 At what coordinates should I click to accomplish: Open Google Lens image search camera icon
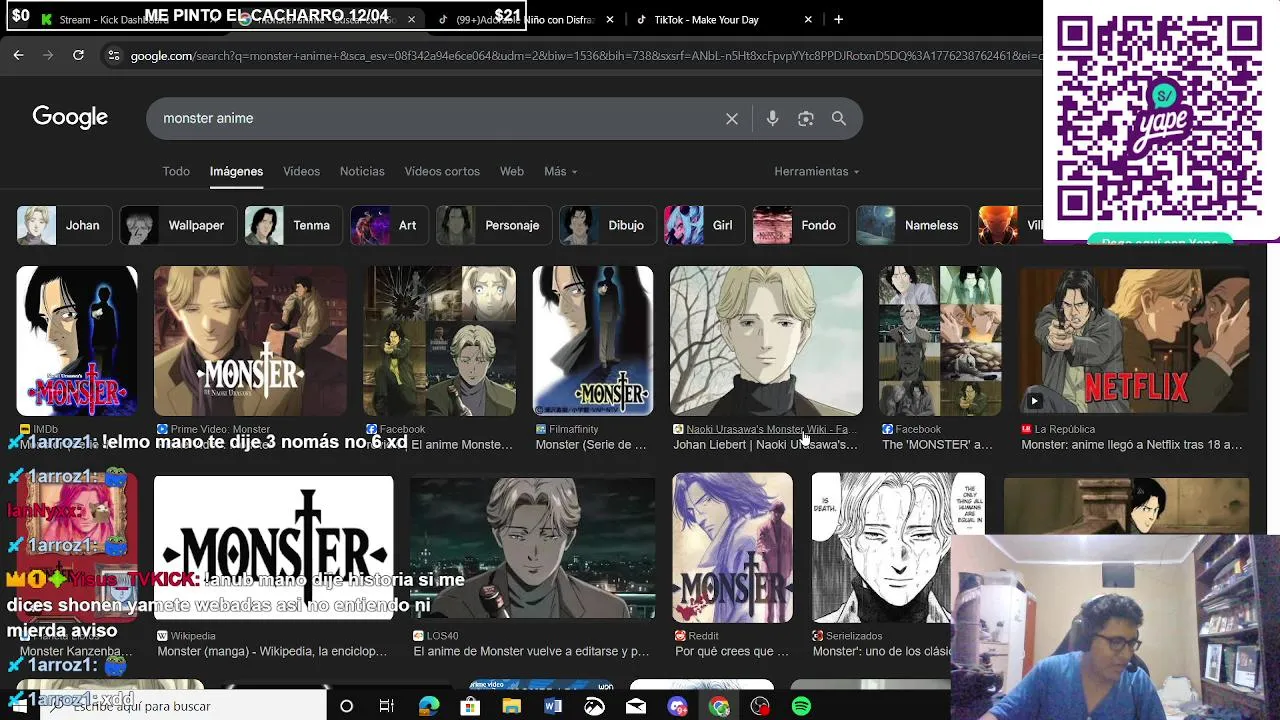[806, 119]
